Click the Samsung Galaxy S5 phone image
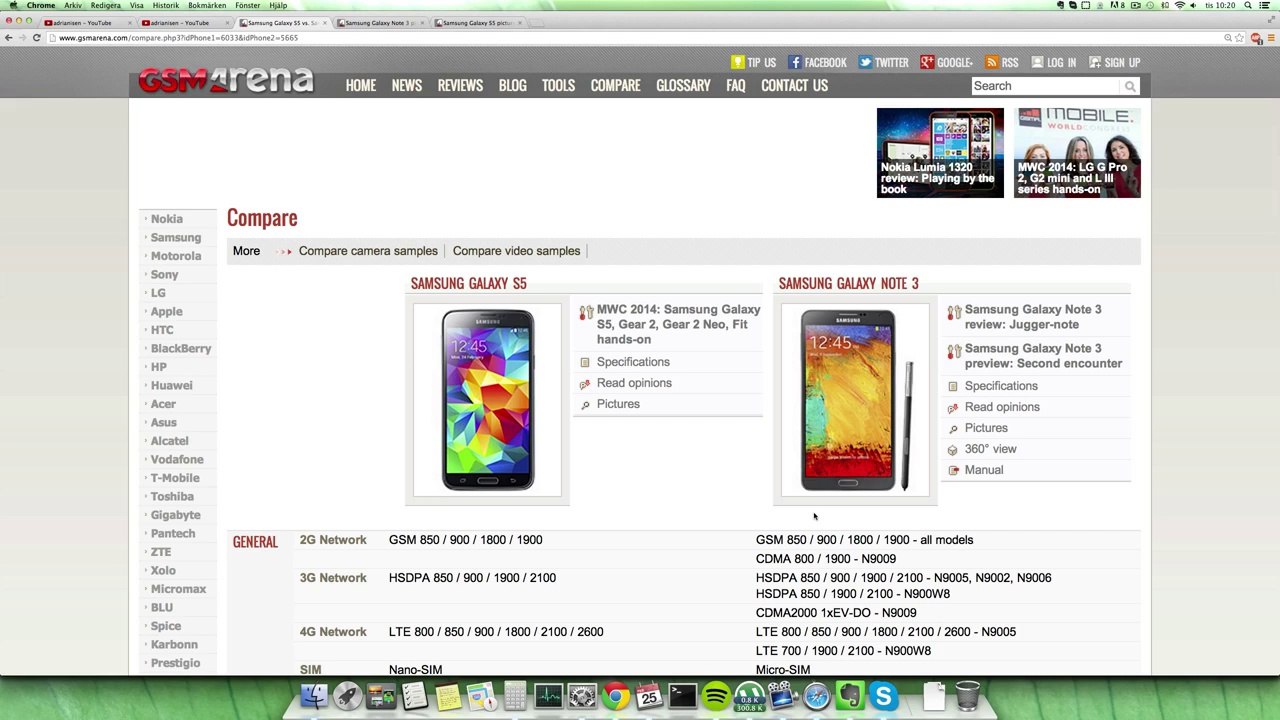Screen dimensions: 1280x720 pyautogui.click(x=488, y=400)
